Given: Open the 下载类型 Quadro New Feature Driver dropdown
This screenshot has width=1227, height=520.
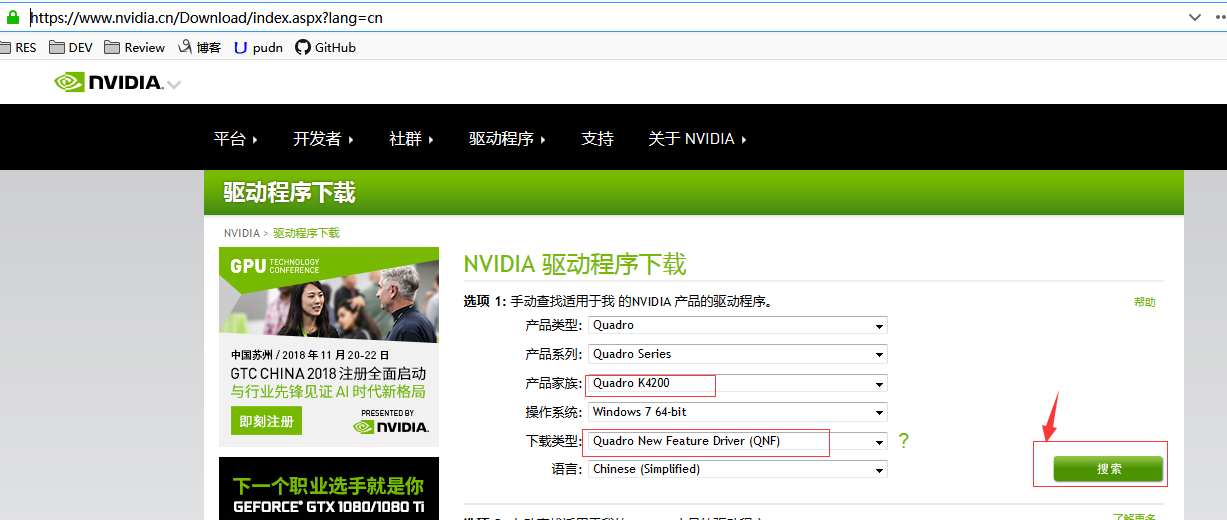Looking at the screenshot, I should pyautogui.click(x=738, y=441).
